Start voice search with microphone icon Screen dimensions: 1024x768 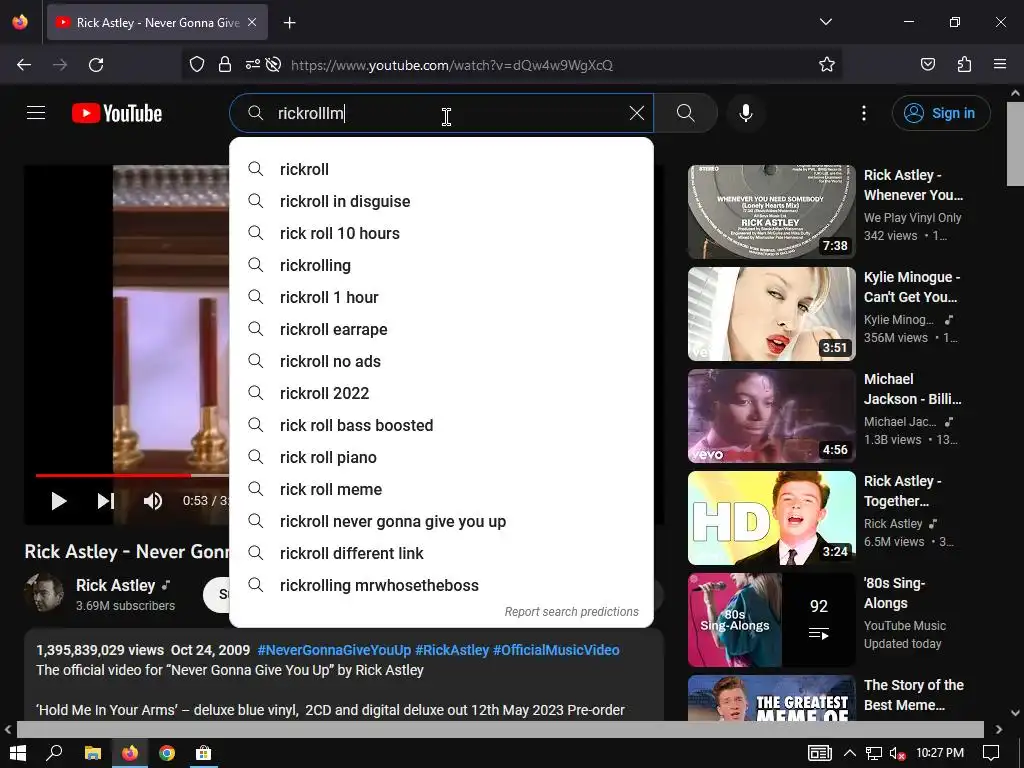coord(746,113)
